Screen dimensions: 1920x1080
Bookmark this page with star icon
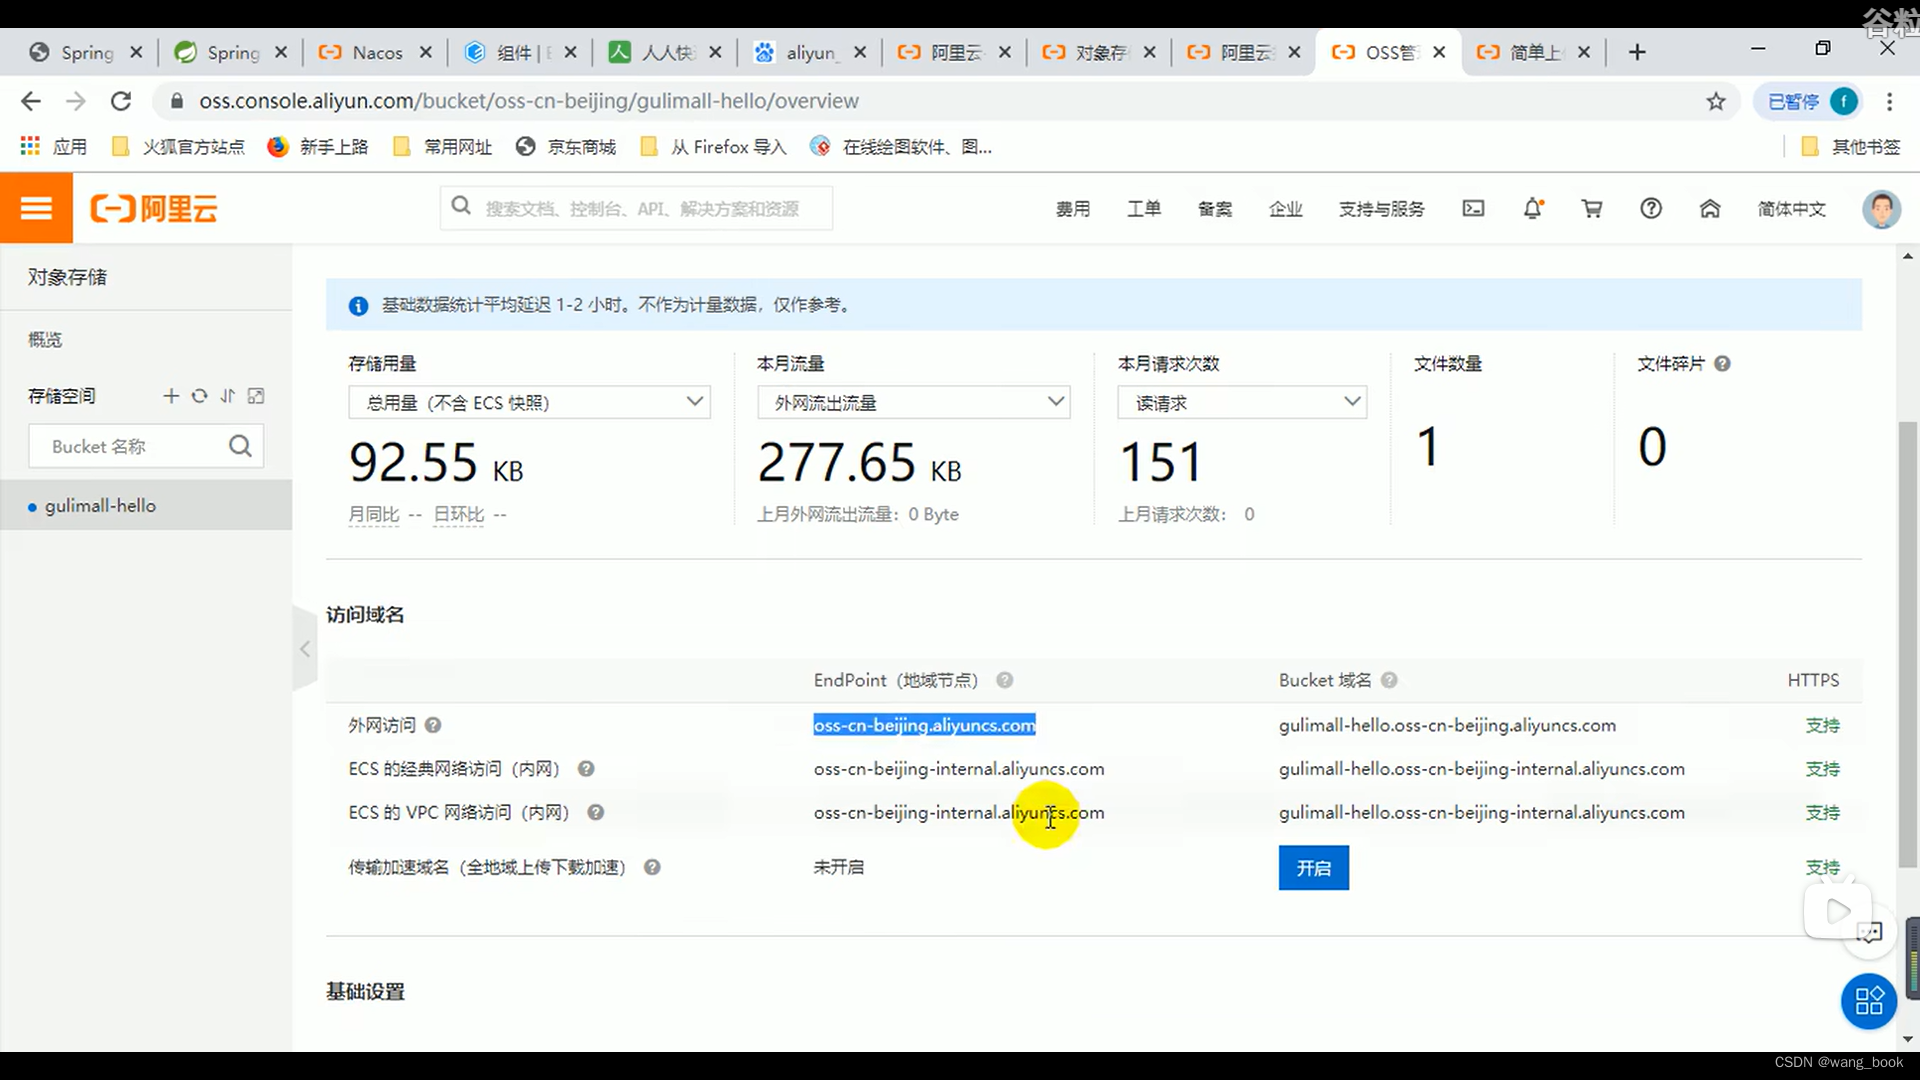(1716, 101)
